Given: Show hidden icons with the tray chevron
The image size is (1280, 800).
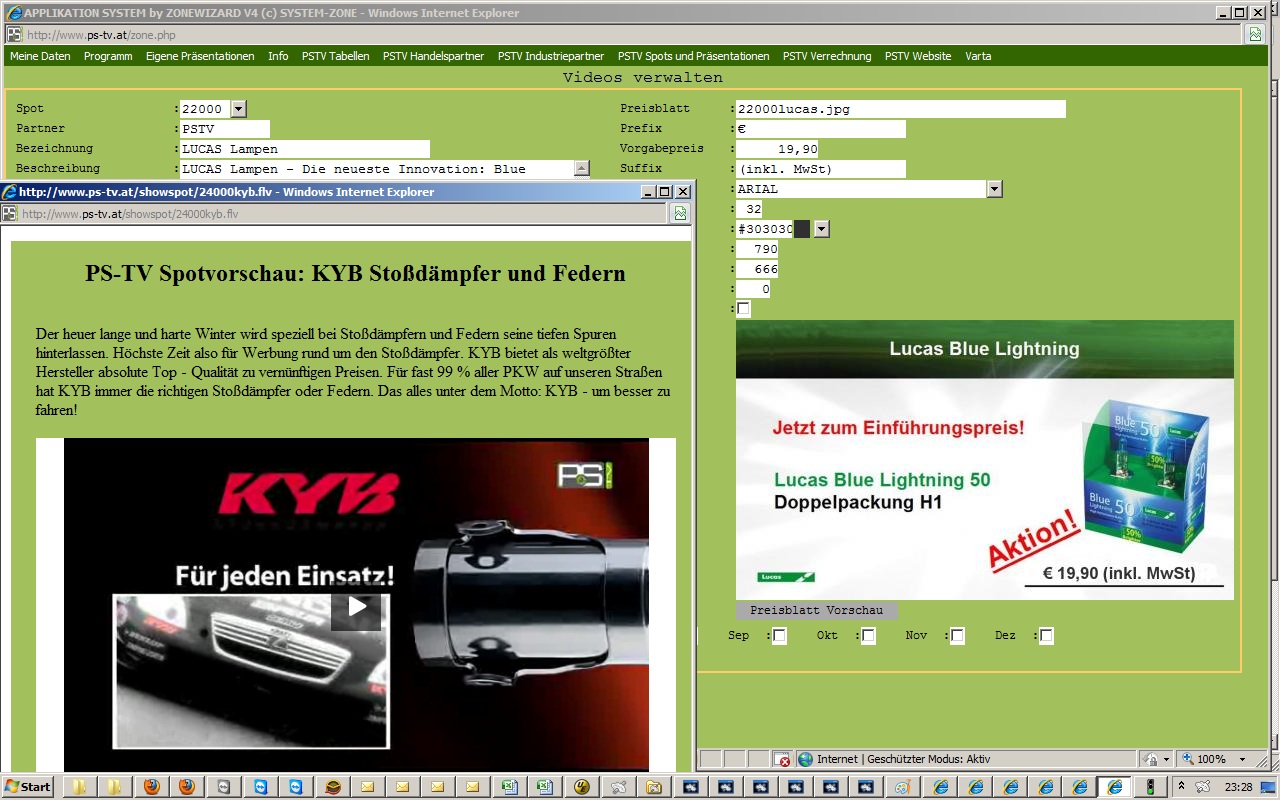Looking at the screenshot, I should pyautogui.click(x=1182, y=786).
